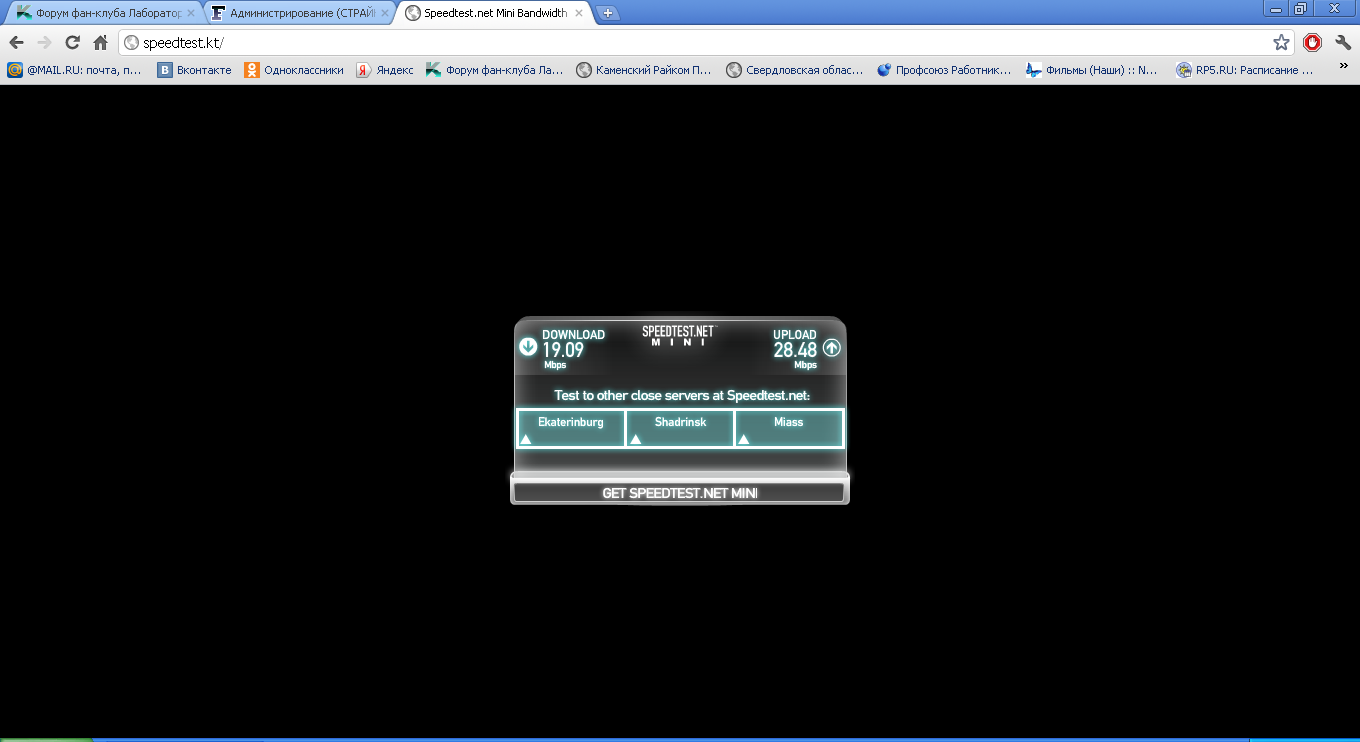Image resolution: width=1360 pixels, height=742 pixels.
Task: Click the DOWNLOAD label
Action: [x=573, y=335]
